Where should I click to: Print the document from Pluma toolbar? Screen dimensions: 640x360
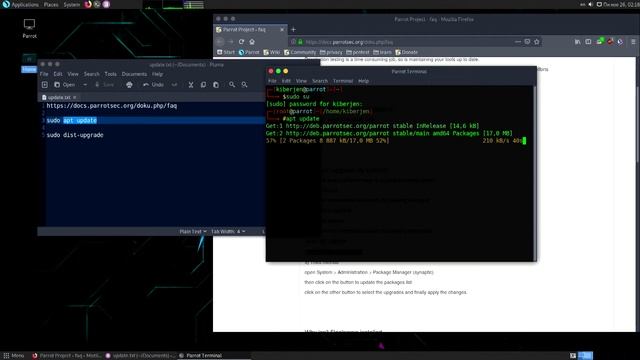point(129,84)
